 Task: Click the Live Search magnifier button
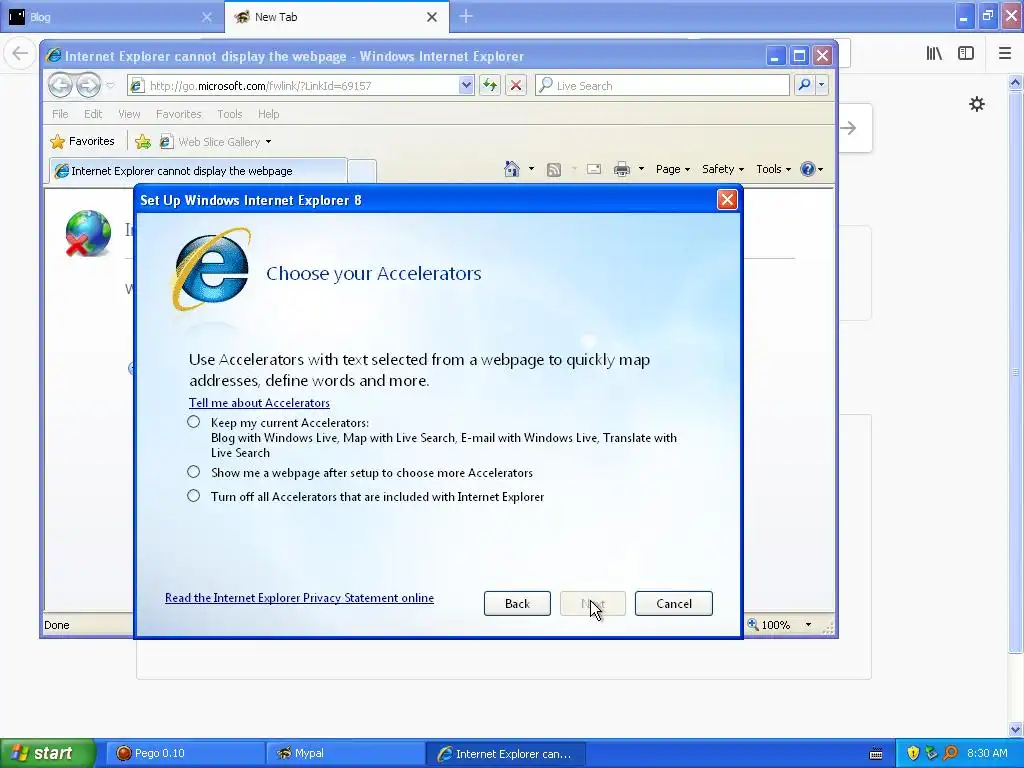[x=804, y=85]
